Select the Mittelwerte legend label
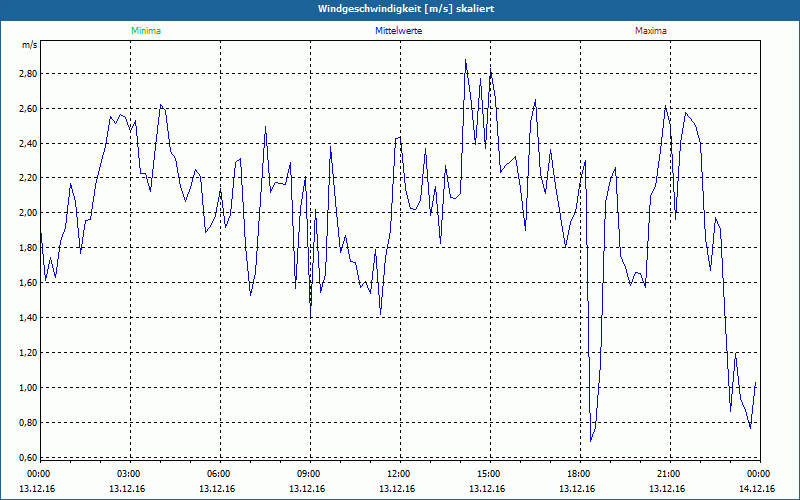 (x=398, y=31)
